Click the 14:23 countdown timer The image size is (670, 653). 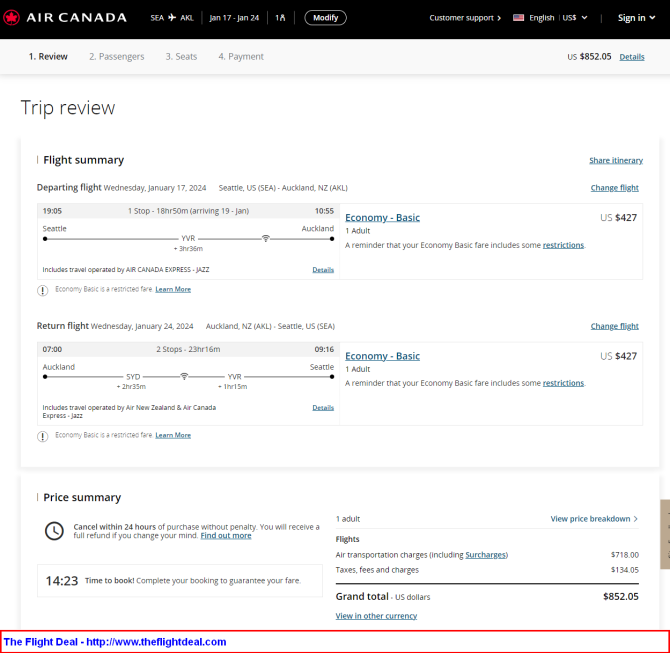coord(62,581)
